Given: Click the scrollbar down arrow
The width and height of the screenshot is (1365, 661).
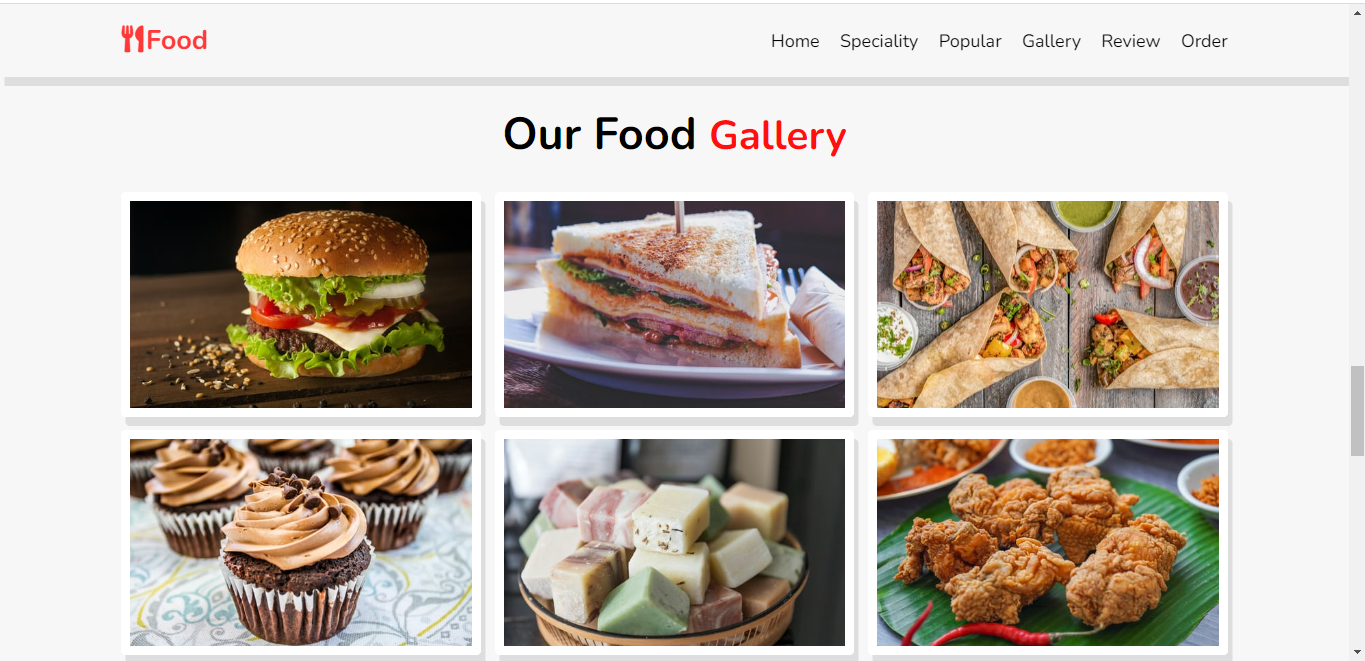Looking at the screenshot, I should [1357, 652].
